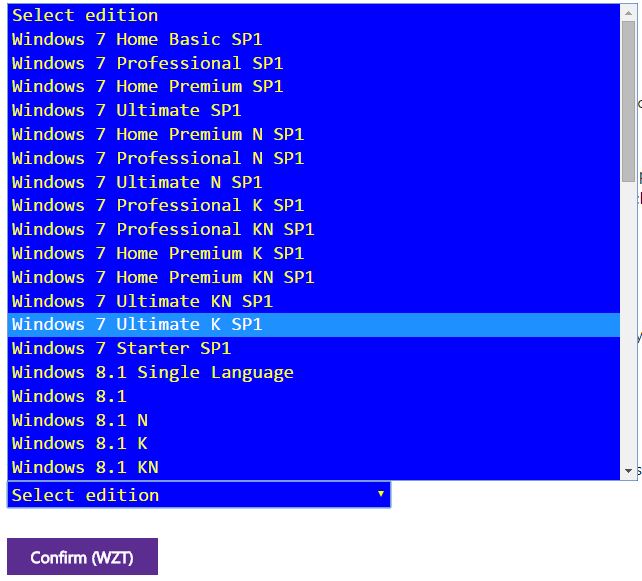Pick Windows 7 Home Premium SP1

coord(314,86)
